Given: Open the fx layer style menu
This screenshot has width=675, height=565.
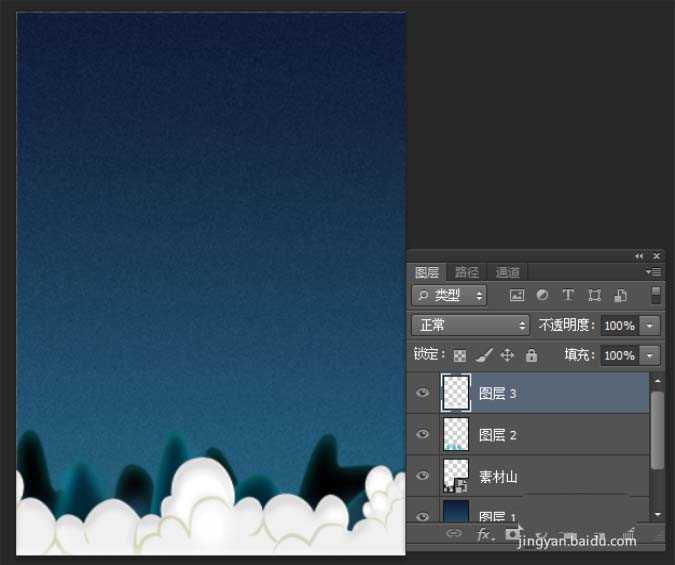Looking at the screenshot, I should (x=484, y=535).
